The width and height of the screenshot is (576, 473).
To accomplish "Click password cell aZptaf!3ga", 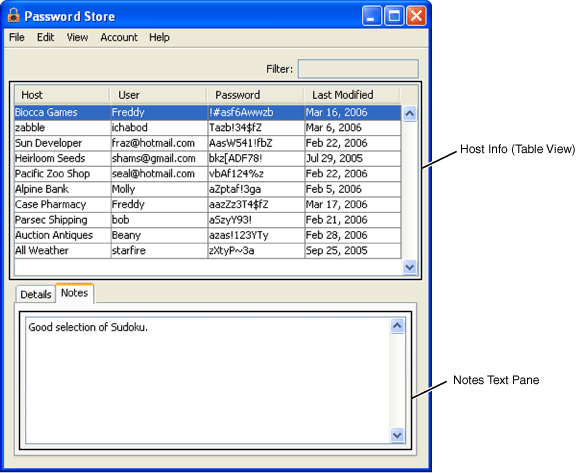I will [256, 189].
